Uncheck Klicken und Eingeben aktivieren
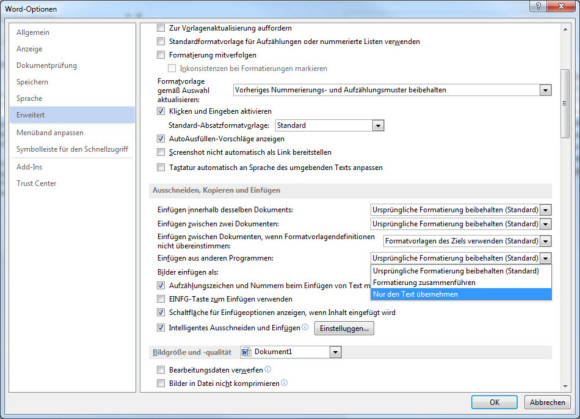 click(161, 111)
